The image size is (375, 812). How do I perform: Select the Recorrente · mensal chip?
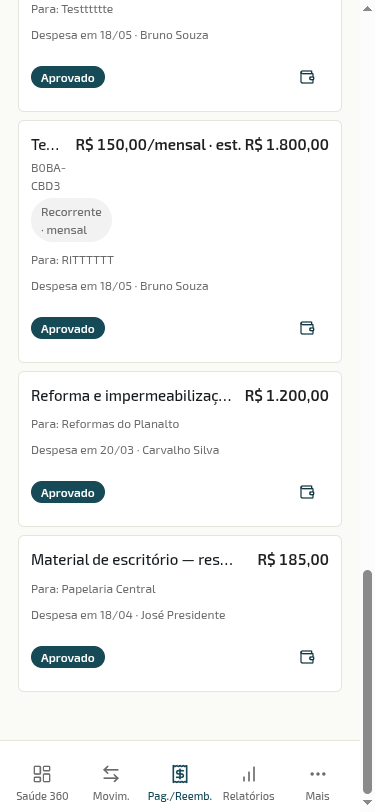point(71,221)
